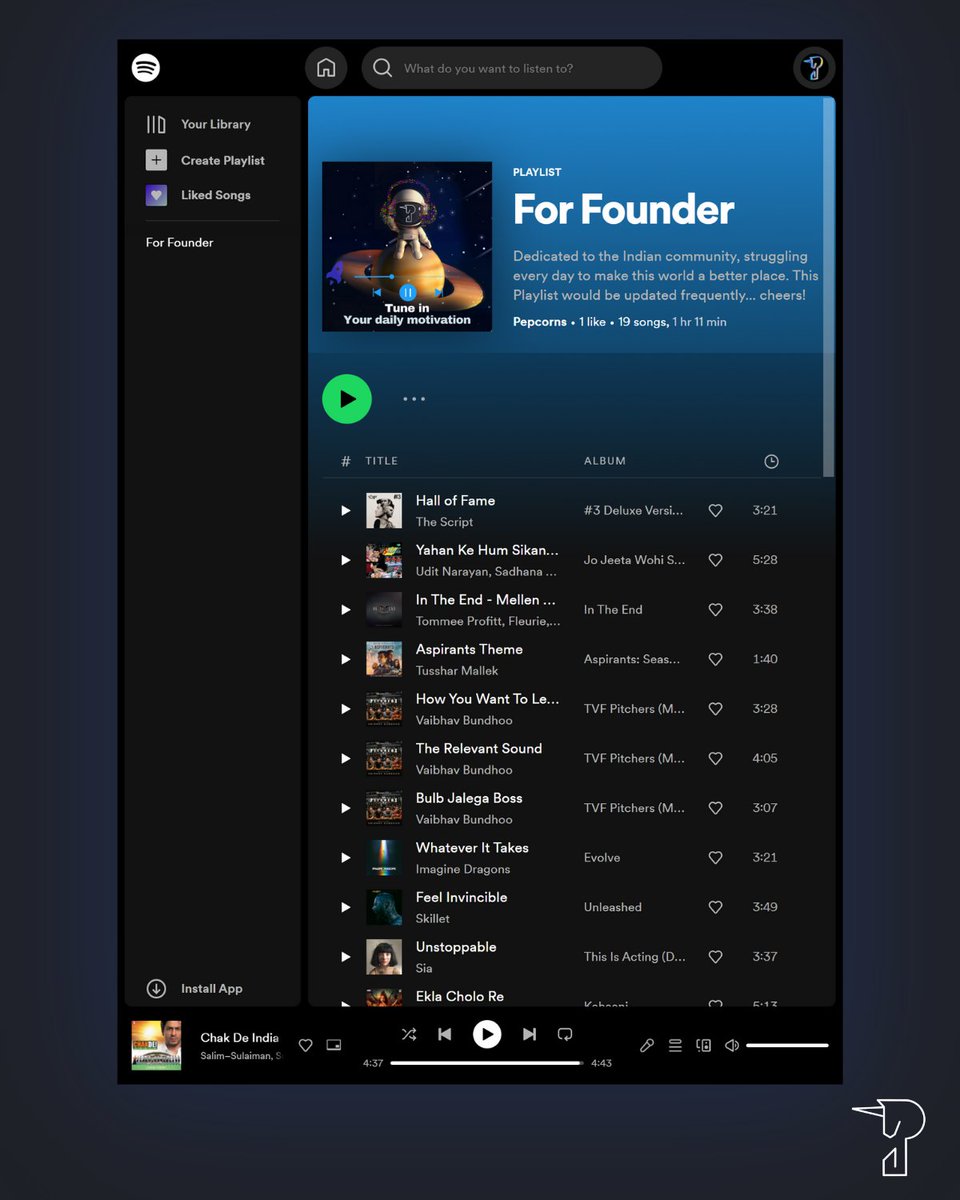Image resolution: width=960 pixels, height=1200 pixels.
Task: Click the song progress bar
Action: coord(487,1063)
